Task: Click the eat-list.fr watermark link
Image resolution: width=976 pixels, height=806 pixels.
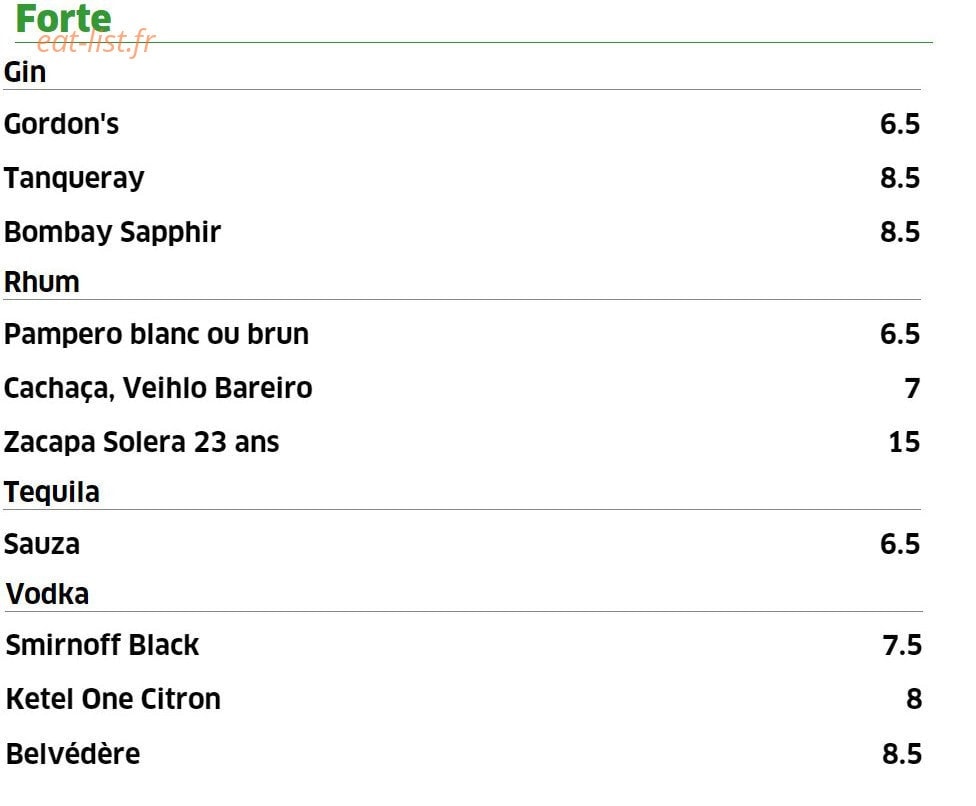Action: pyautogui.click(x=96, y=43)
